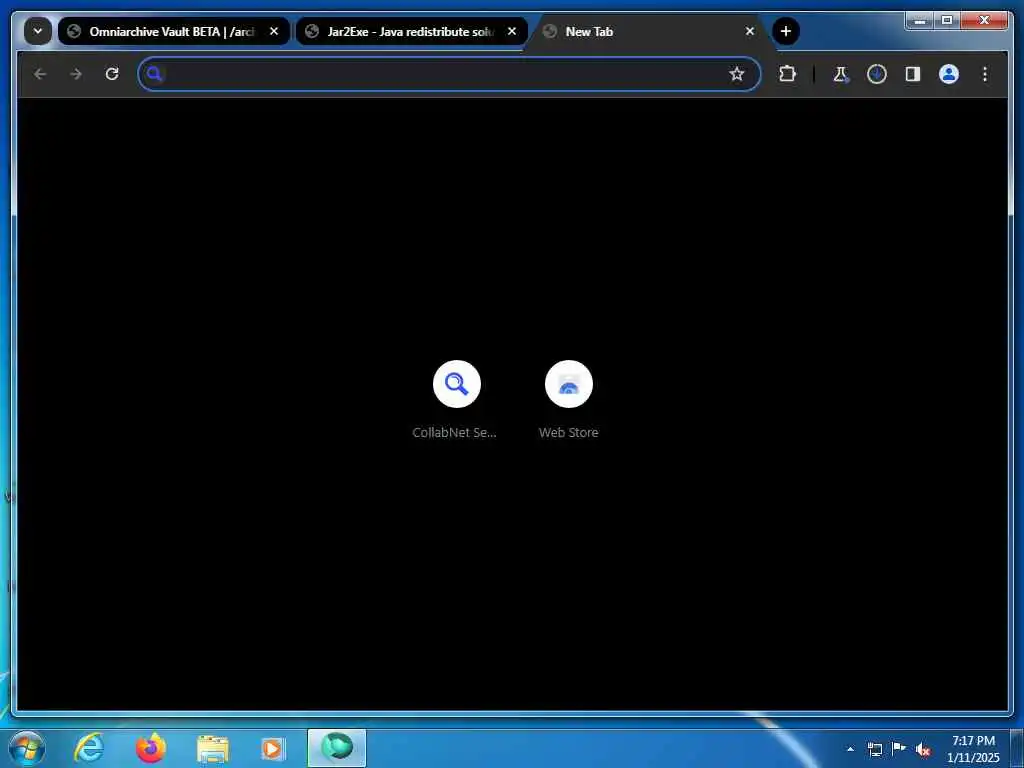This screenshot has height=768, width=1024.
Task: Open the Downloads icon in toolbar
Action: tap(876, 74)
